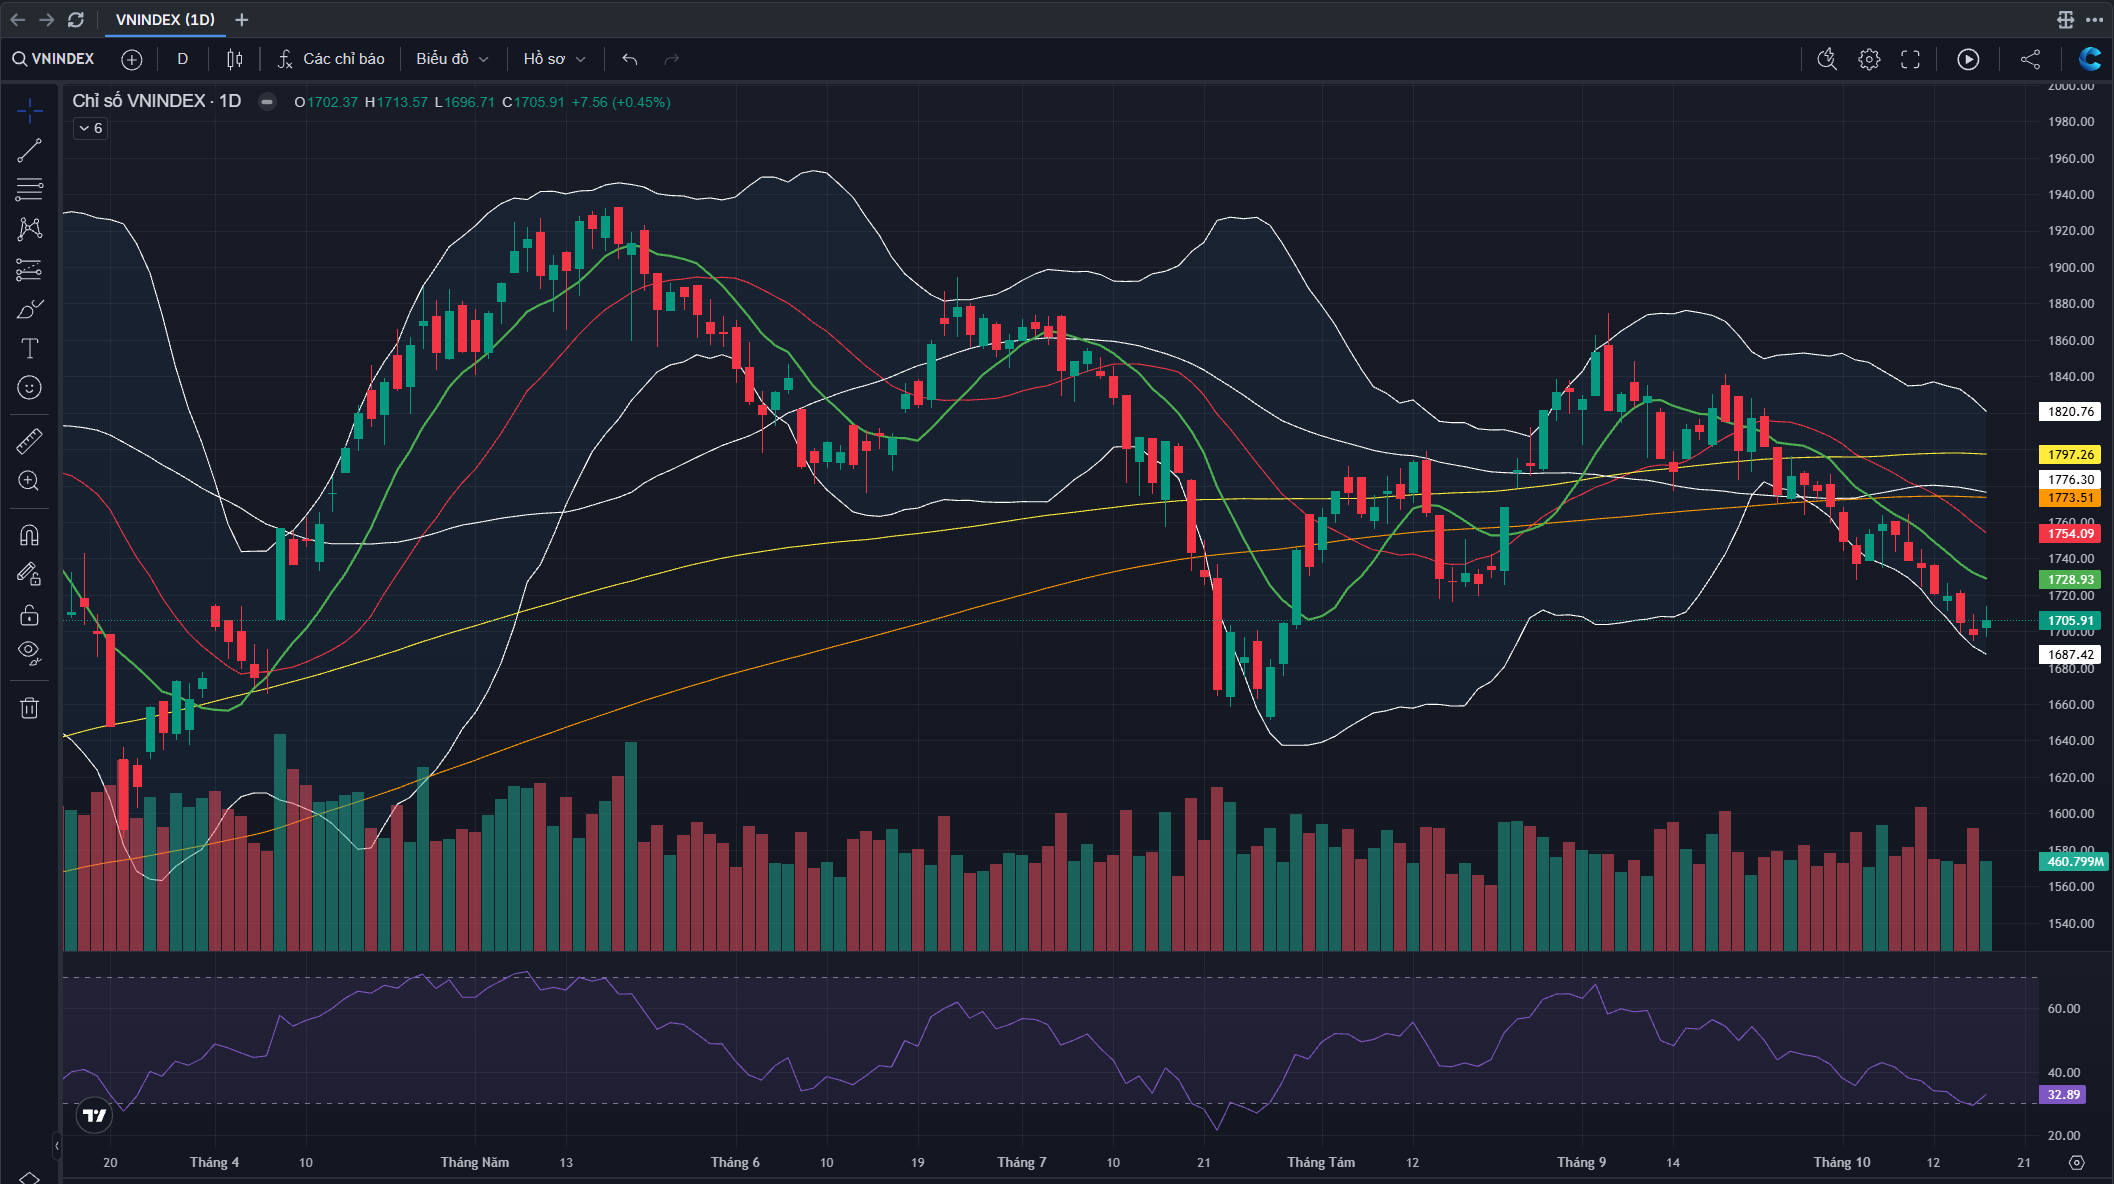Open the three-dot more menu
Screen dimensions: 2114x1184
point(2094,19)
